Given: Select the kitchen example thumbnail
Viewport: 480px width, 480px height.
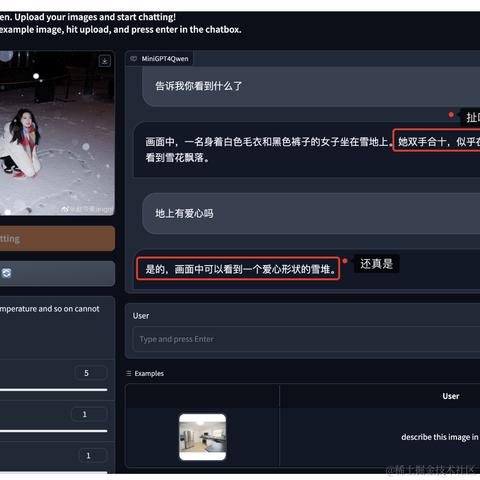Looking at the screenshot, I should tap(203, 437).
